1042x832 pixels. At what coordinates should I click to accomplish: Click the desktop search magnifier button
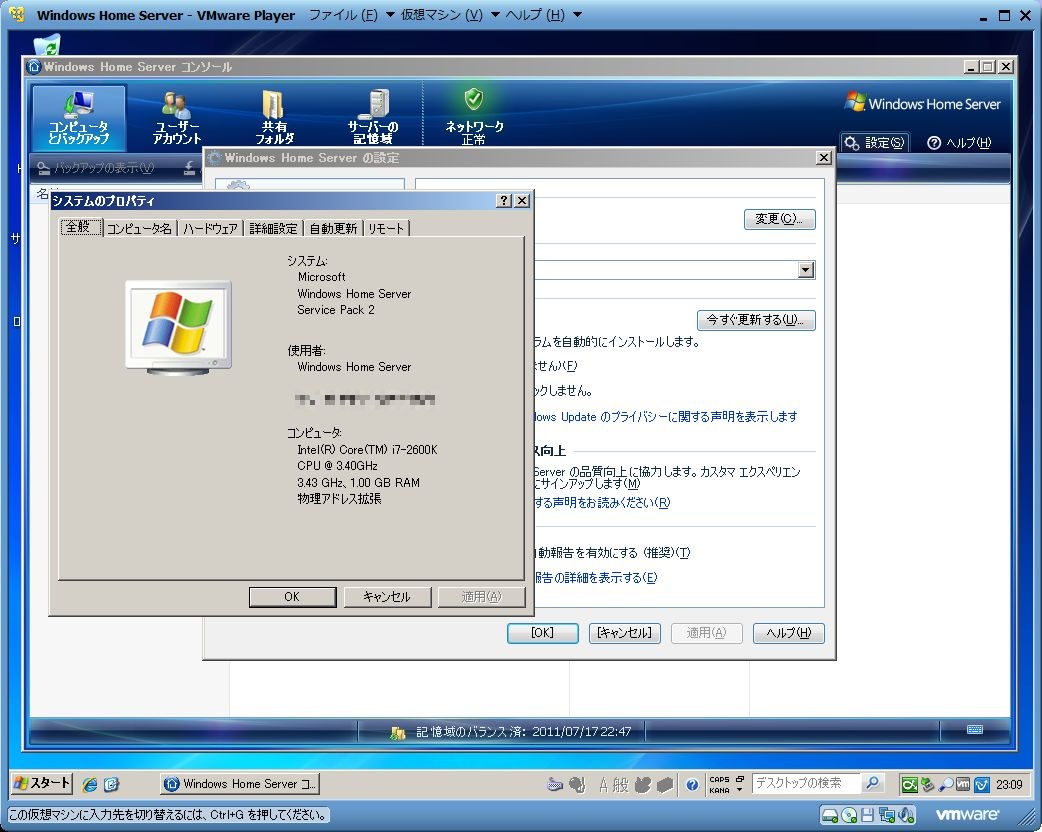coord(872,783)
